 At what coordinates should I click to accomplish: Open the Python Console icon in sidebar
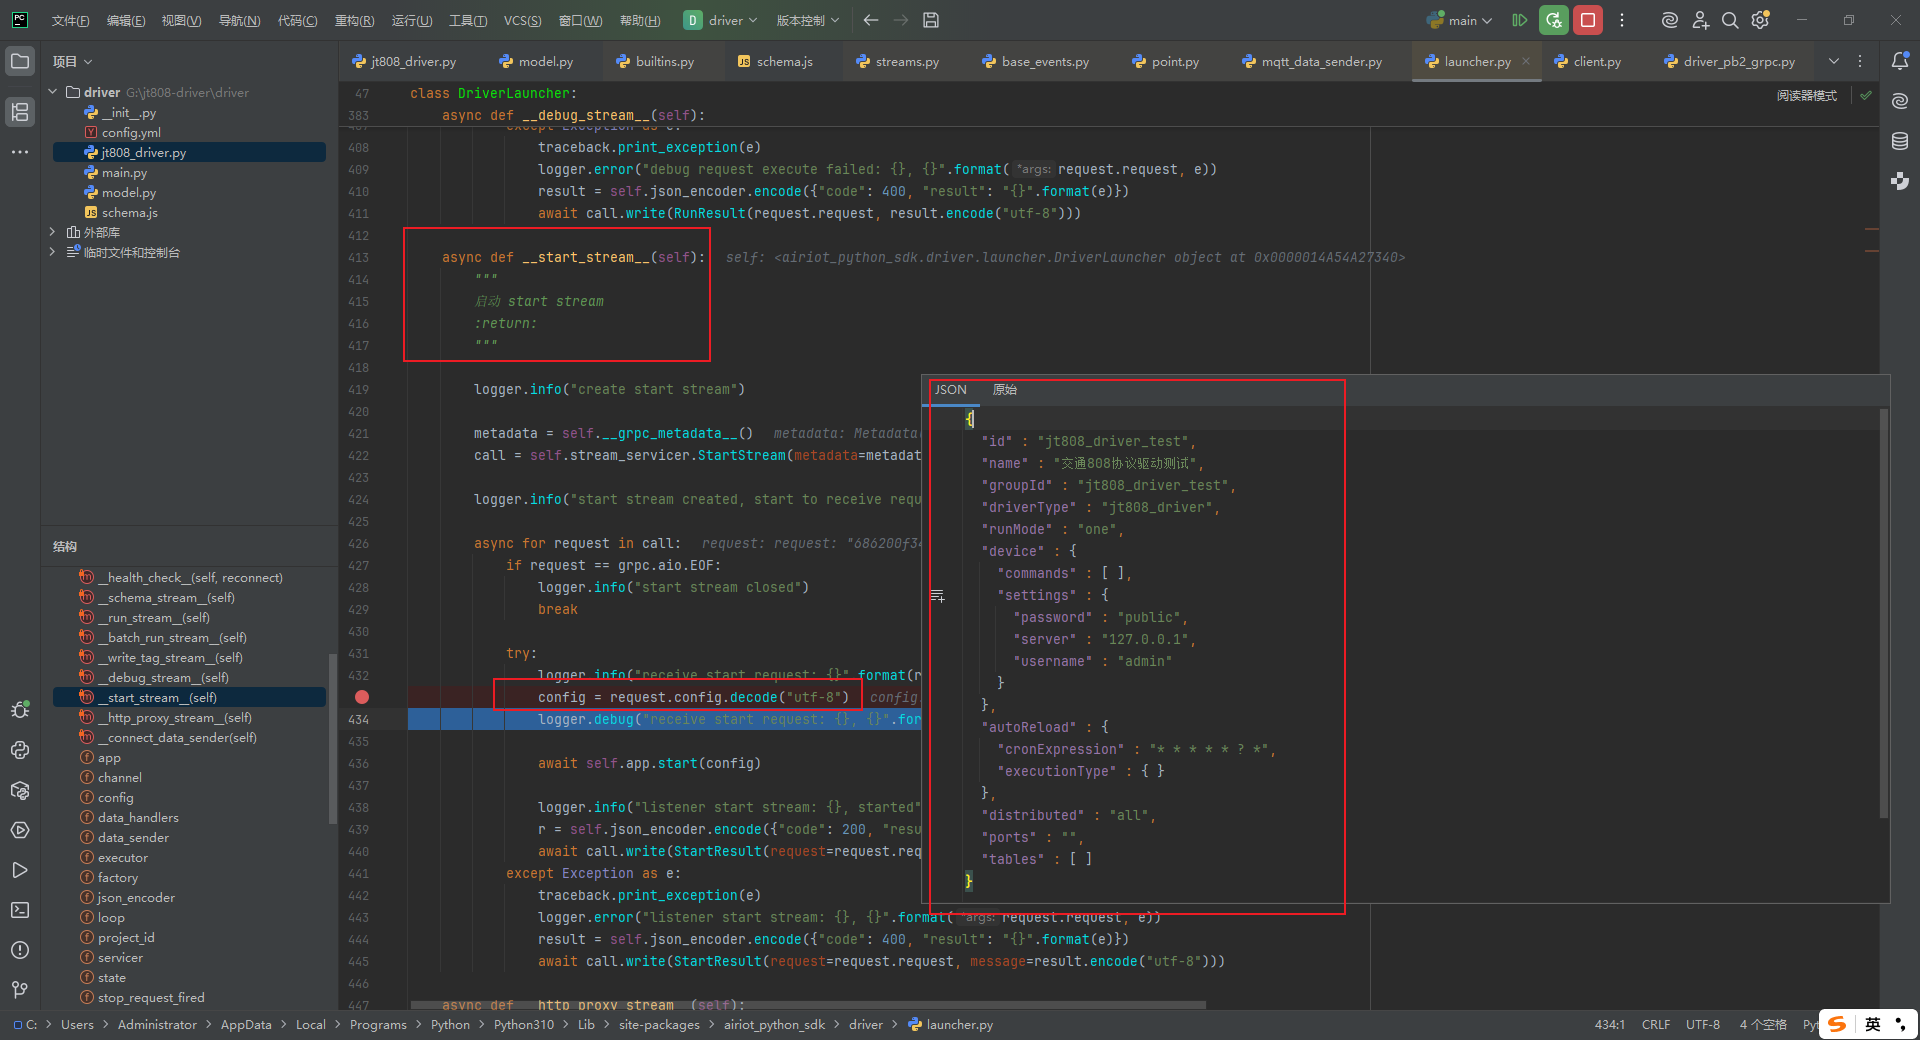pyautogui.click(x=20, y=750)
